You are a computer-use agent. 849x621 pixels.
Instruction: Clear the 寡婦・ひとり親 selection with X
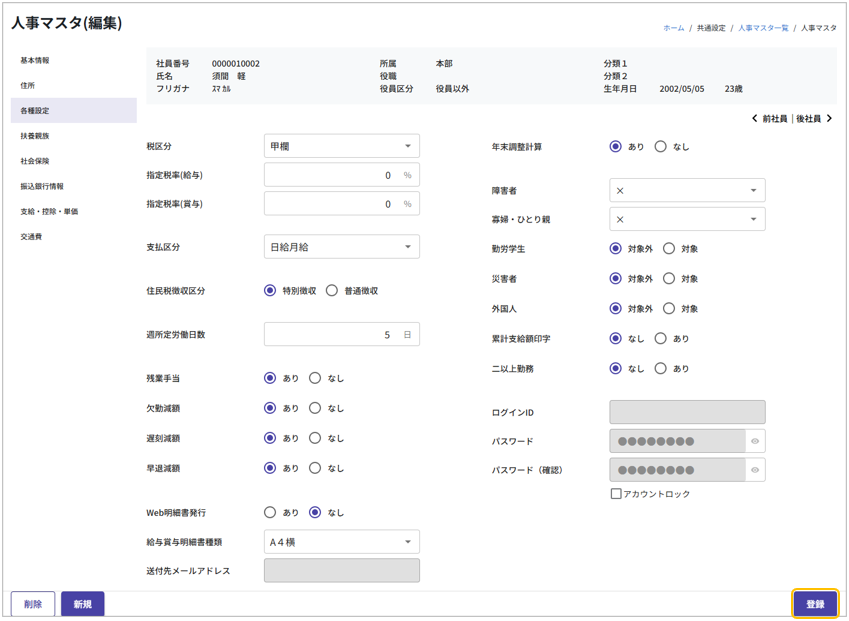[620, 220]
